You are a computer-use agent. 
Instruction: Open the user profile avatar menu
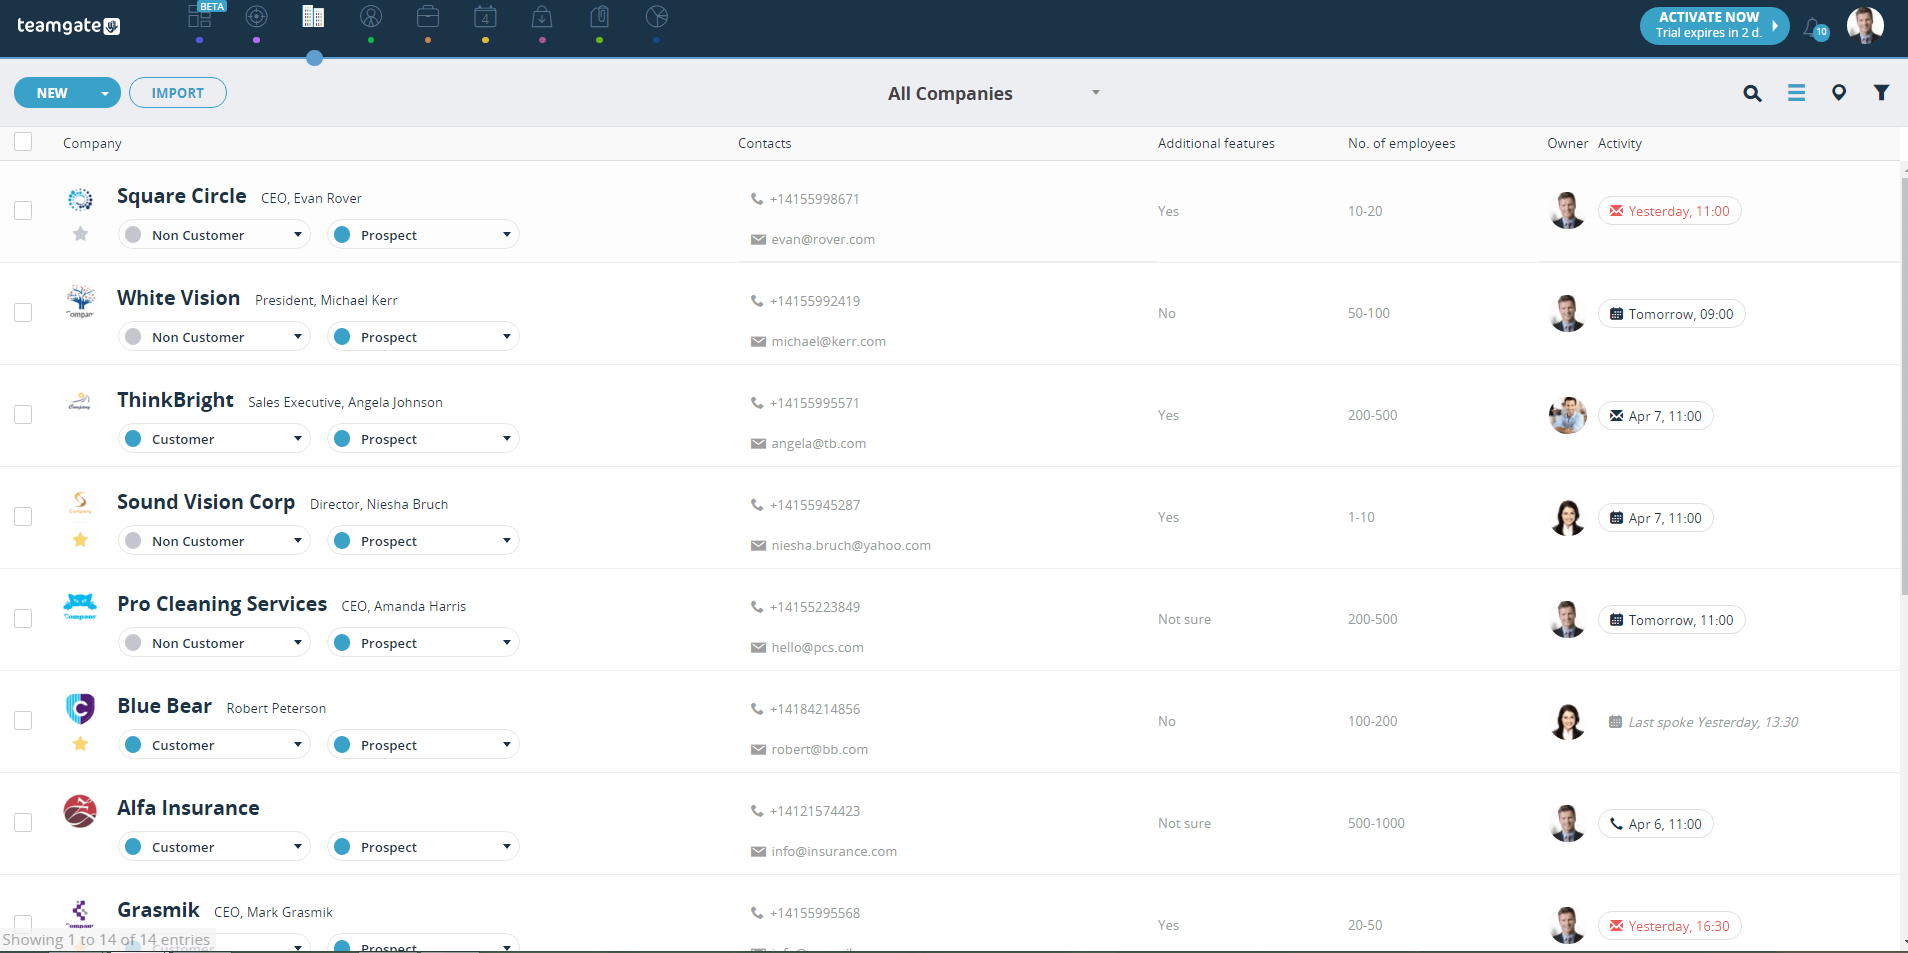pos(1865,26)
